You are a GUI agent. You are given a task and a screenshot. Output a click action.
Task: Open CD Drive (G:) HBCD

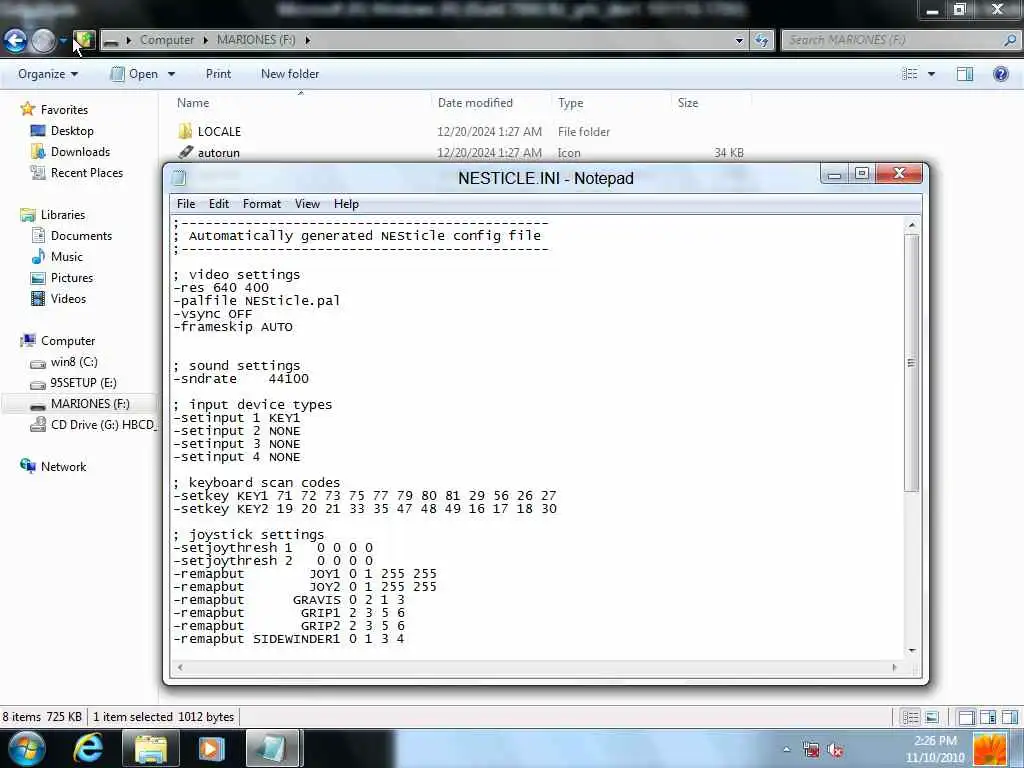click(103, 424)
